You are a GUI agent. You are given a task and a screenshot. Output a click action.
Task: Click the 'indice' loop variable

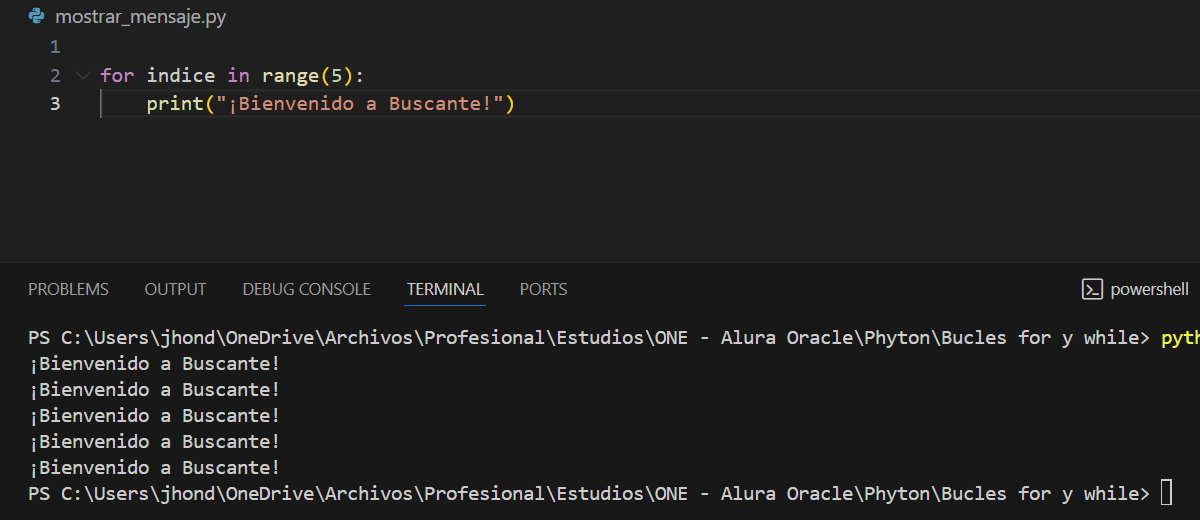click(181, 75)
